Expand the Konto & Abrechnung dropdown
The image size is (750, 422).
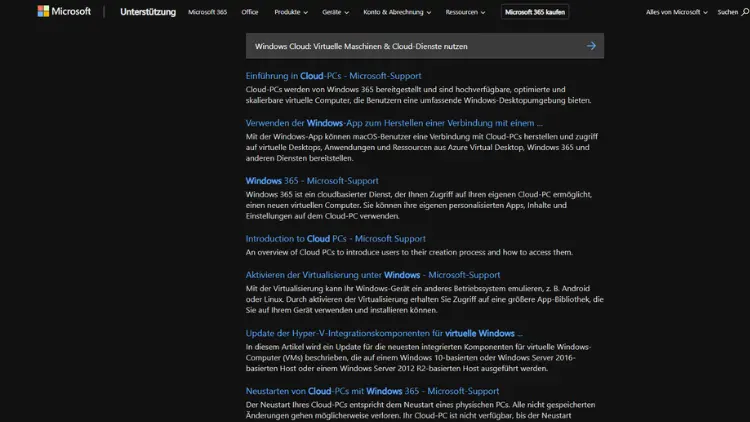[397, 12]
